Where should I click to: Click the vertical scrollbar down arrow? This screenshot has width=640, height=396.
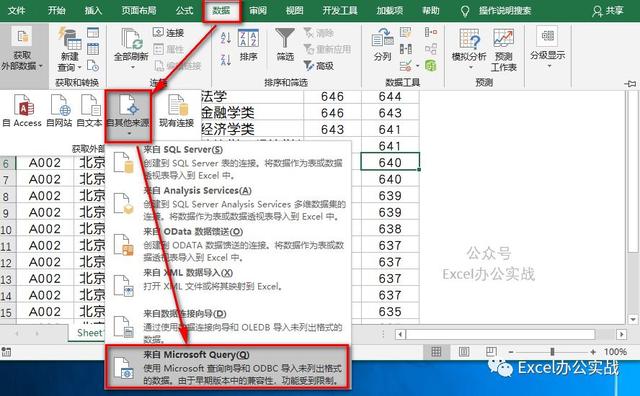pos(633,319)
